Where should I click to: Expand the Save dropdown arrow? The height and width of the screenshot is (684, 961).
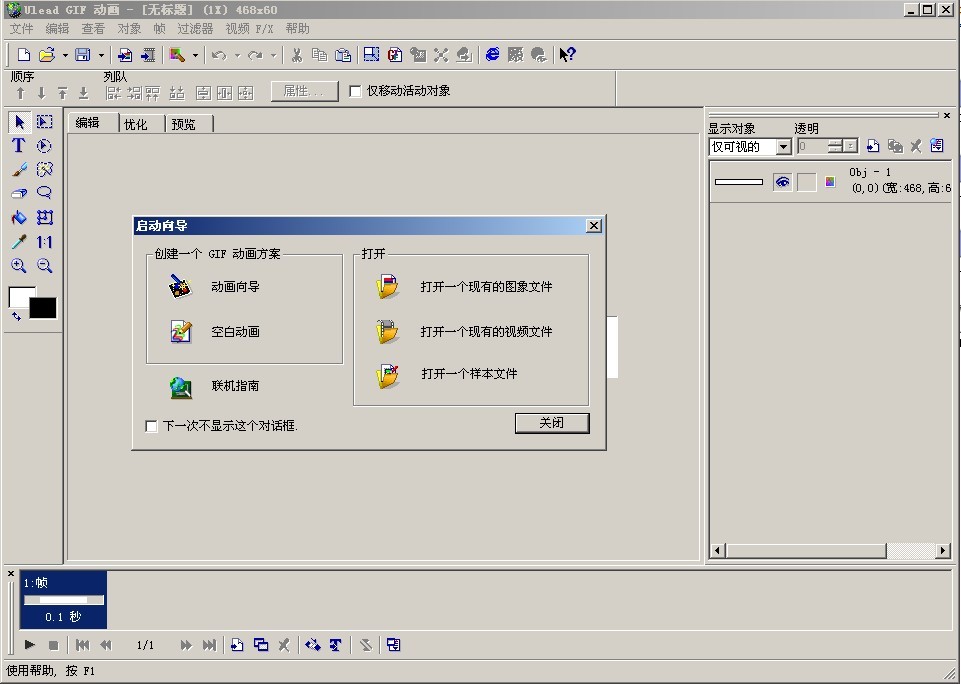pos(101,55)
